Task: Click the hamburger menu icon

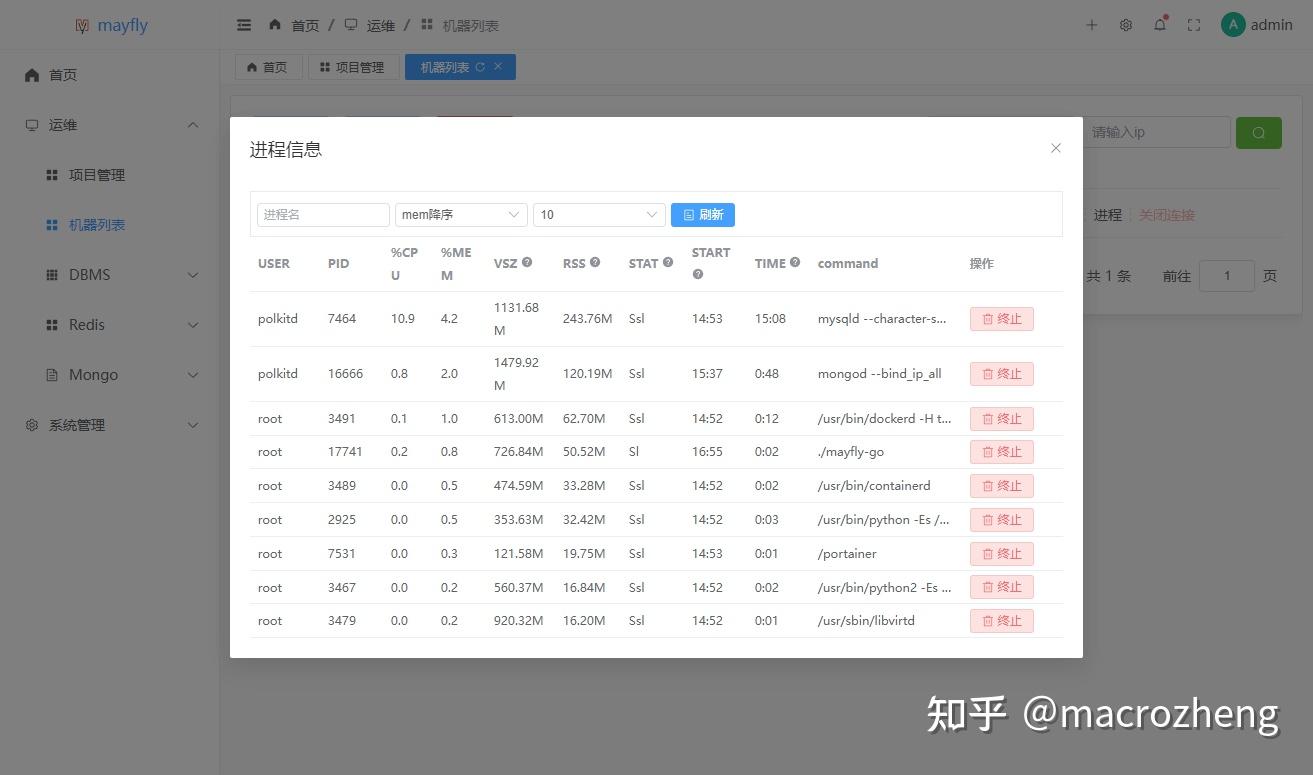Action: (243, 24)
